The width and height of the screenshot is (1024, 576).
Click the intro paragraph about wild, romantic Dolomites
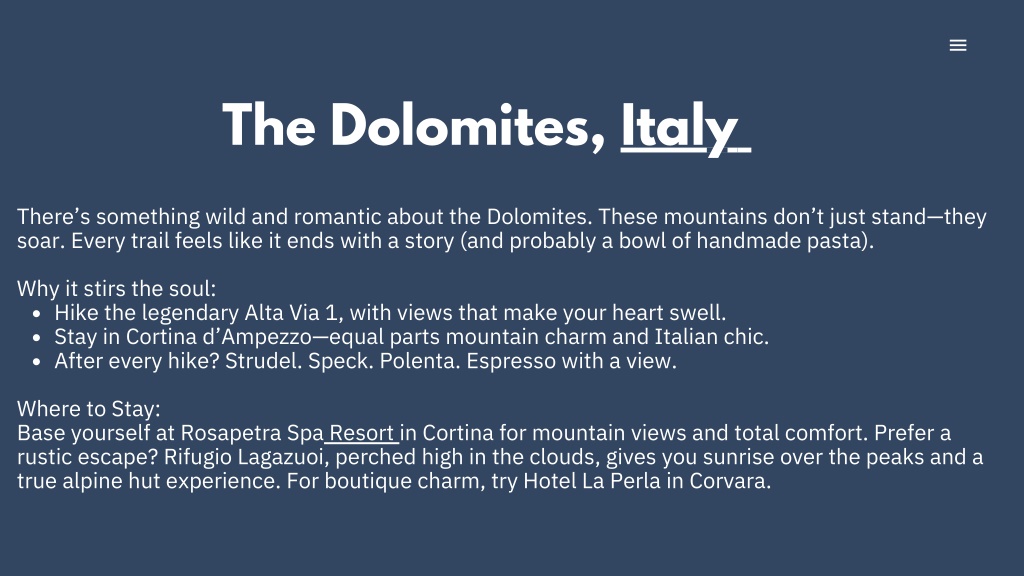[x=502, y=229]
